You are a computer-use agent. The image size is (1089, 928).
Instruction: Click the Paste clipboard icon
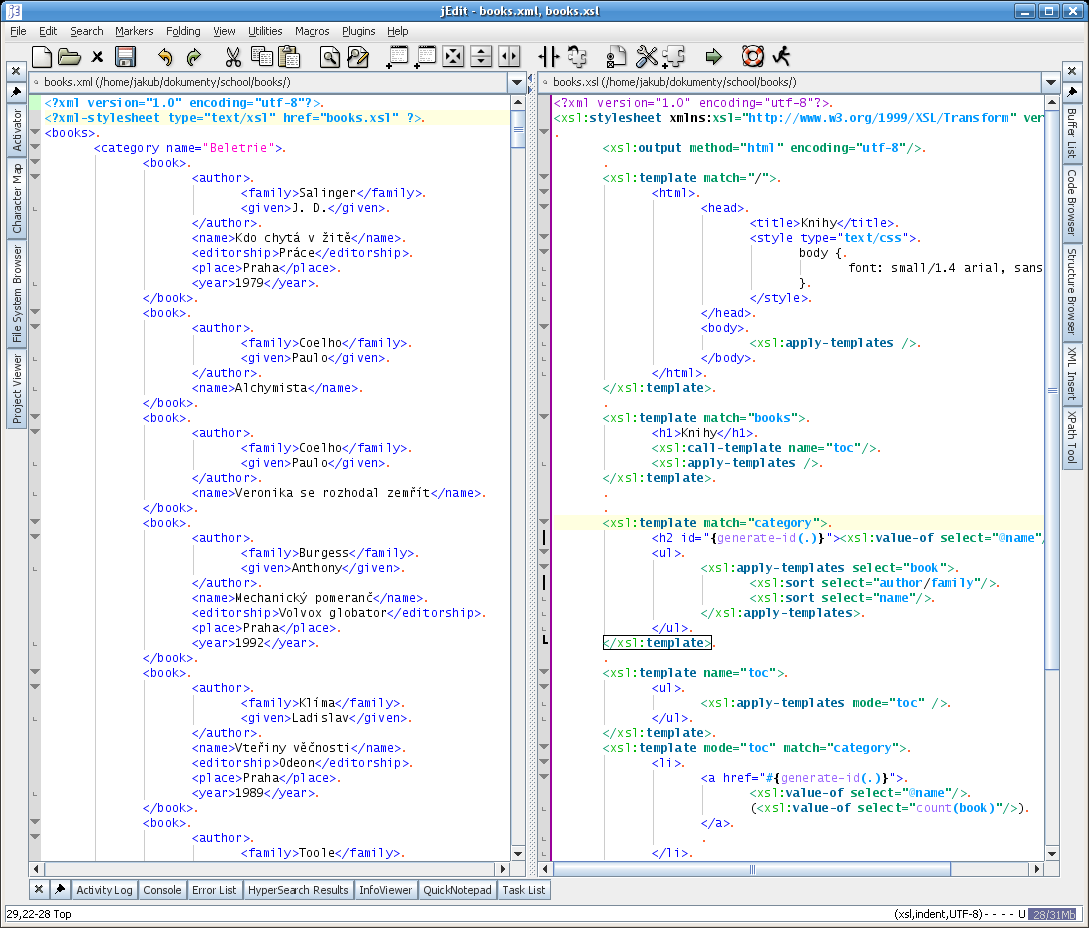[289, 56]
